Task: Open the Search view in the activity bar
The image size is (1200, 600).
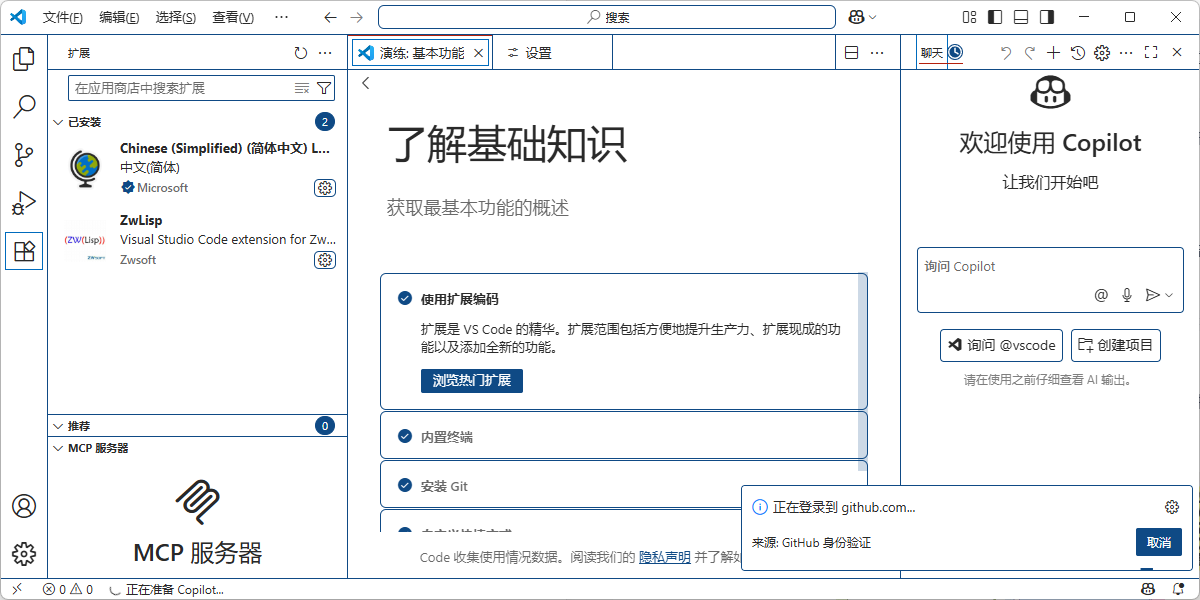Action: [24, 107]
